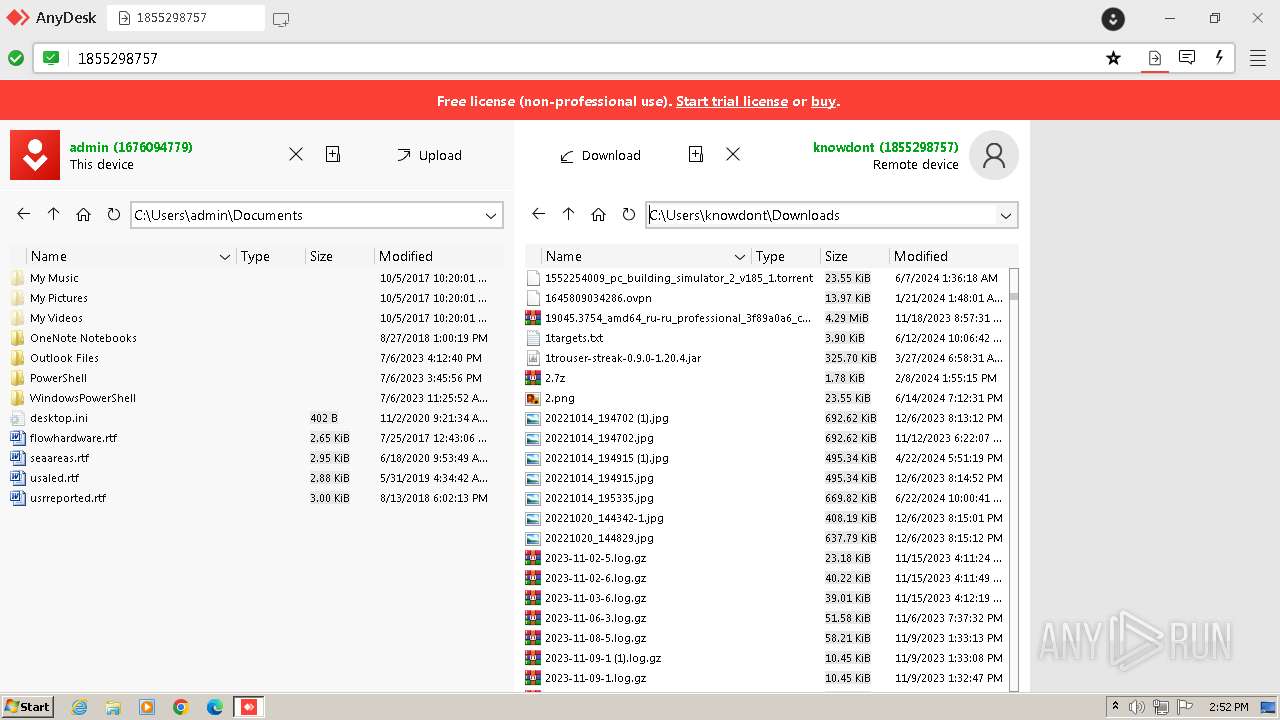Sort local files by Size column
The image size is (1280, 720).
tap(339, 256)
